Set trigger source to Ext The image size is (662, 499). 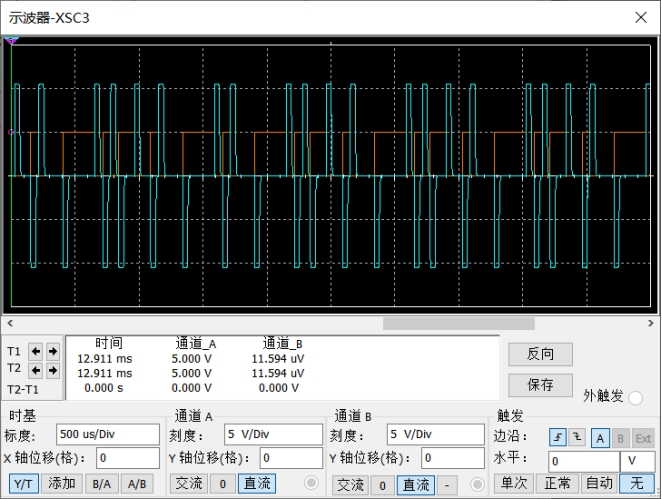click(x=643, y=438)
